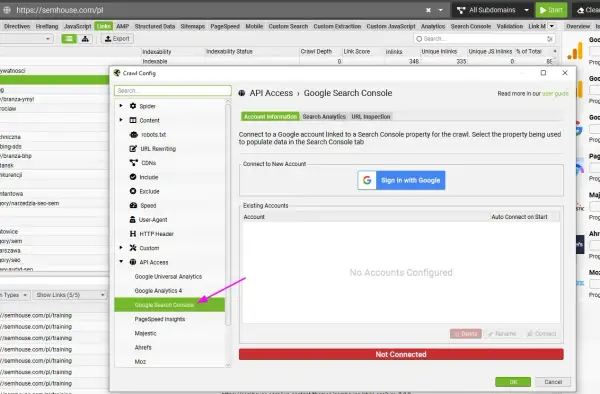Click the URL Rewriting pencil icon
Viewport: 600px width, 394px height.
point(133,148)
